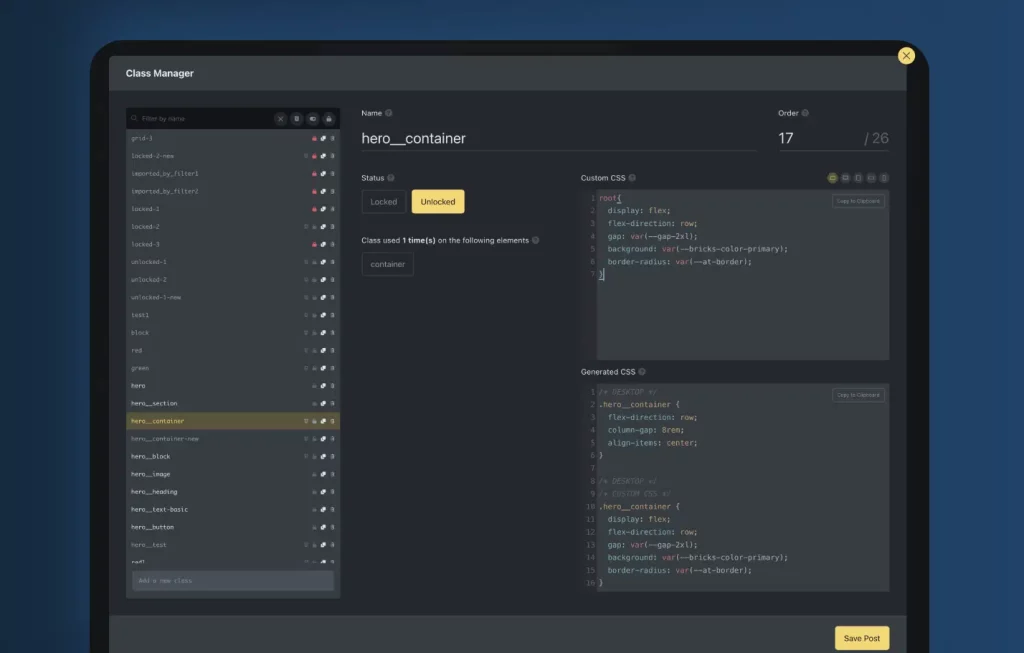Select the hero__container-new class
The width and height of the screenshot is (1024, 653).
(x=232, y=439)
